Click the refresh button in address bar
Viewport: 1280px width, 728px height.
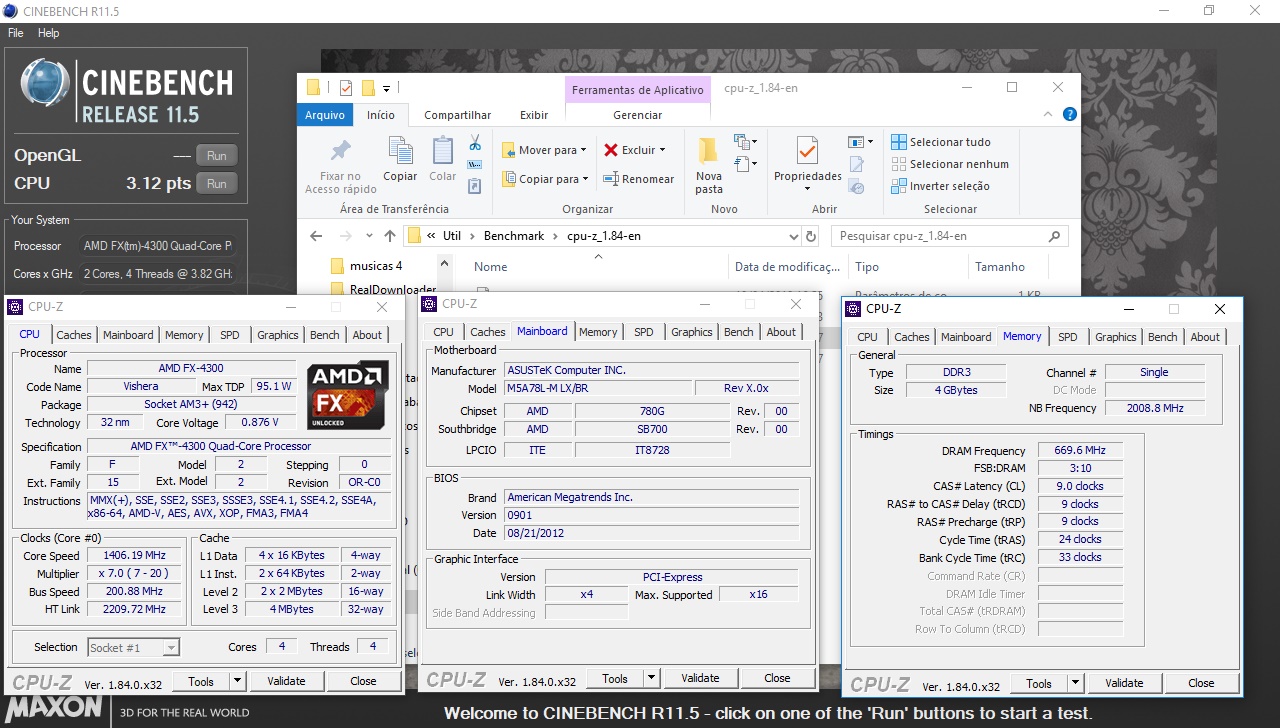[x=809, y=237]
